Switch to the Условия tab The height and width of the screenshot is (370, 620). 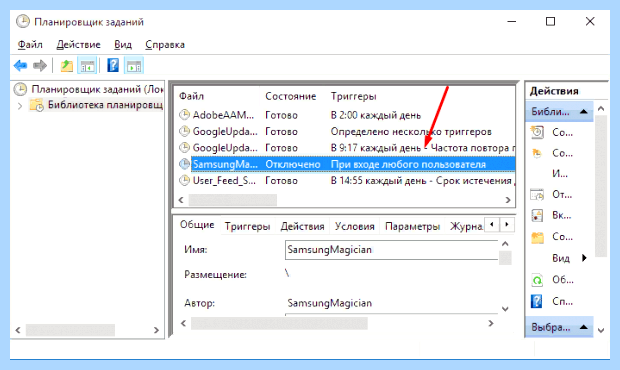[x=355, y=227]
